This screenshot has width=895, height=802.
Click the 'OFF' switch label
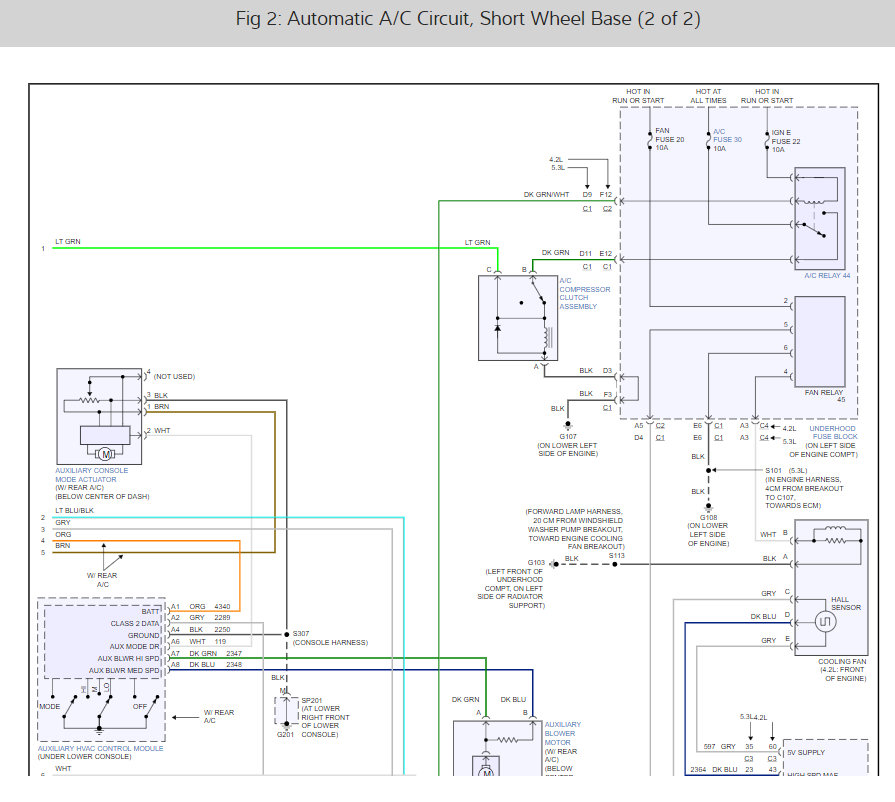[x=139, y=707]
